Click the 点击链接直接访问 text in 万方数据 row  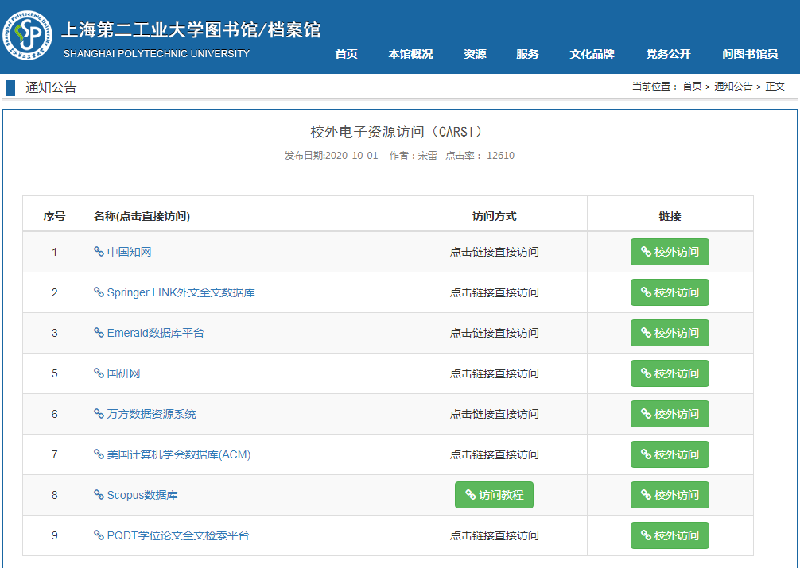click(494, 414)
